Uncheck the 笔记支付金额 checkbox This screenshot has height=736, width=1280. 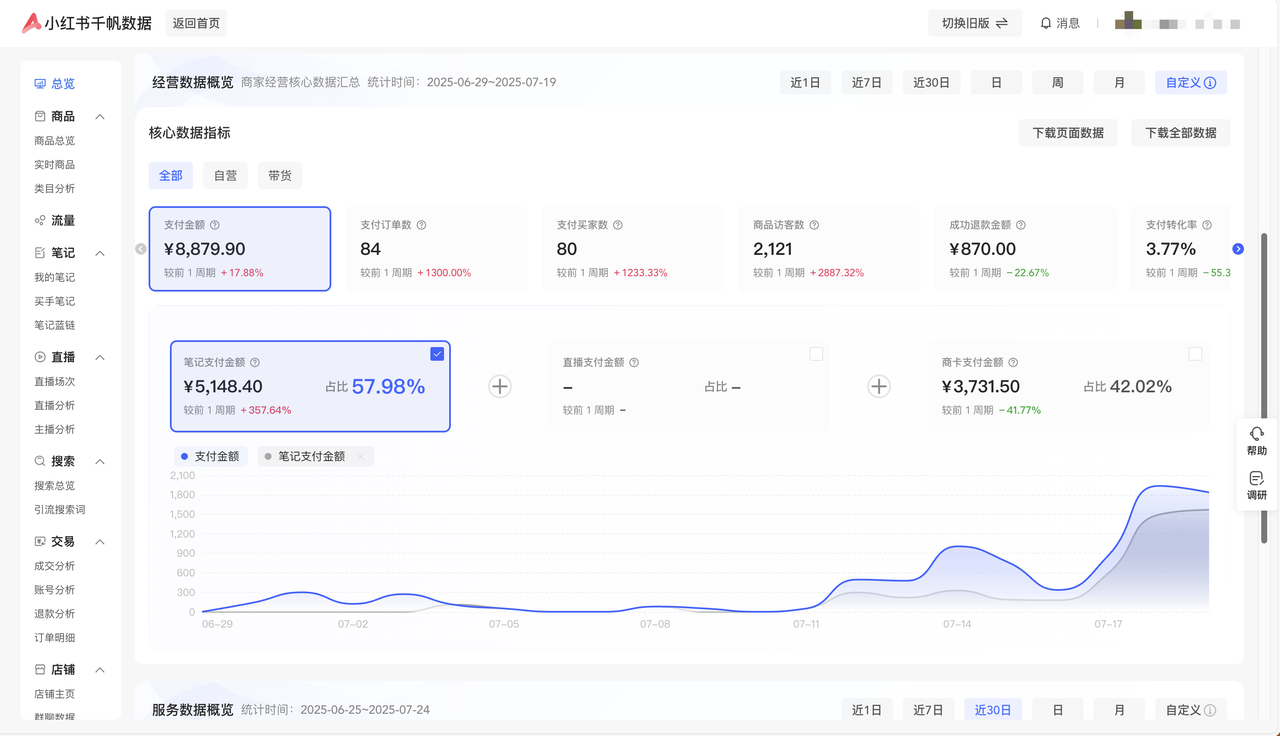coord(437,354)
